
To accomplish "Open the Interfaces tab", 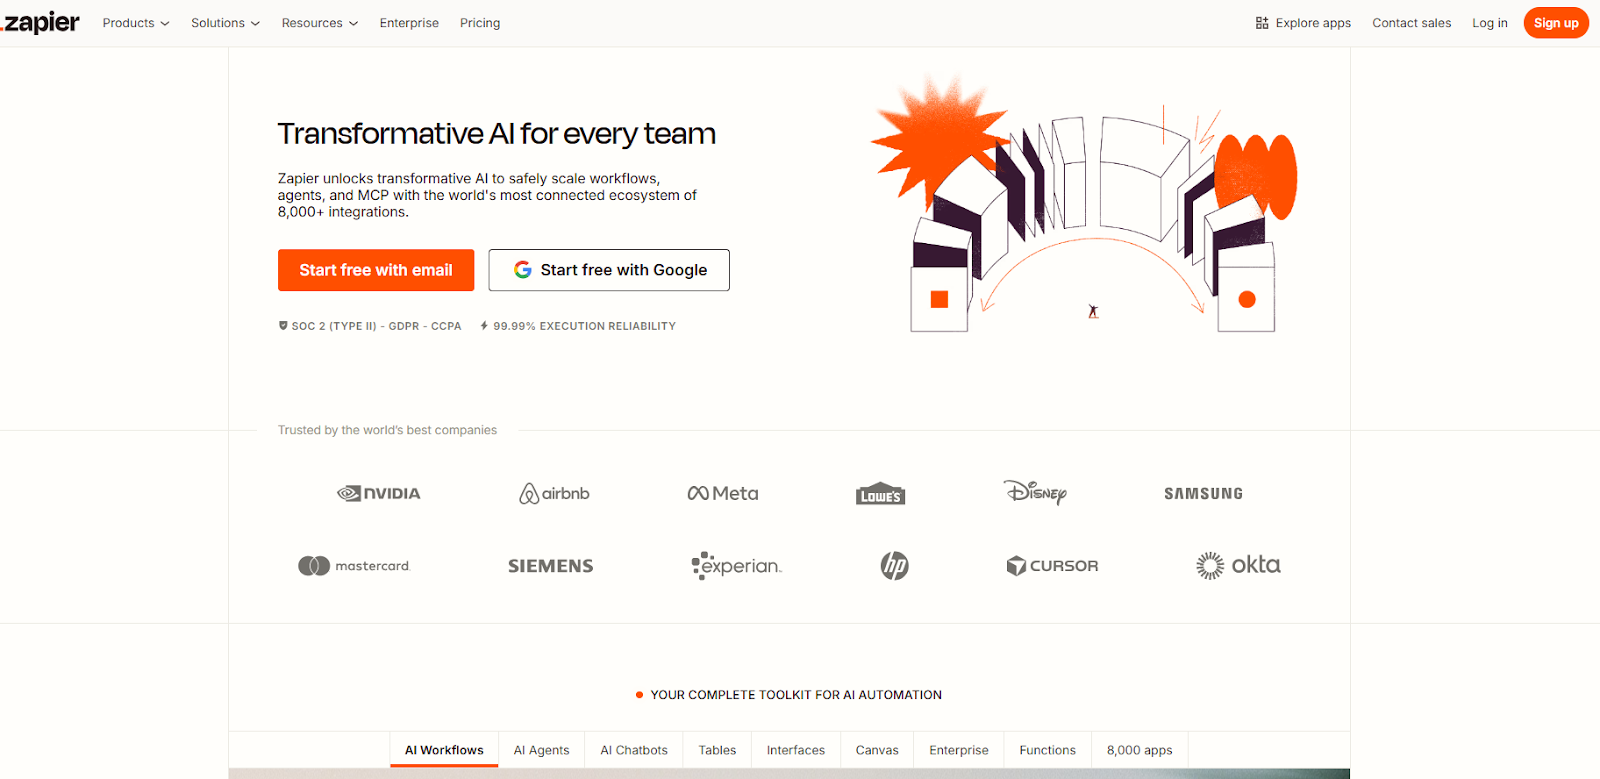I will click(x=796, y=750).
